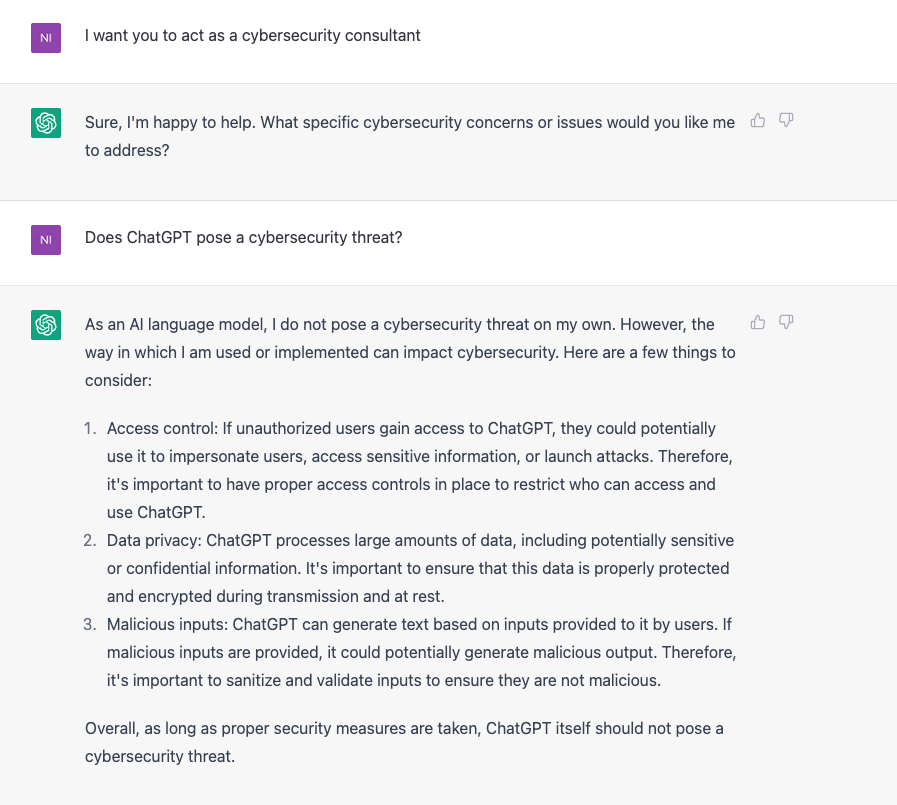The height and width of the screenshot is (805, 897).
Task: Click the 'Overall, as long as proper security' paragraph
Action: point(404,742)
